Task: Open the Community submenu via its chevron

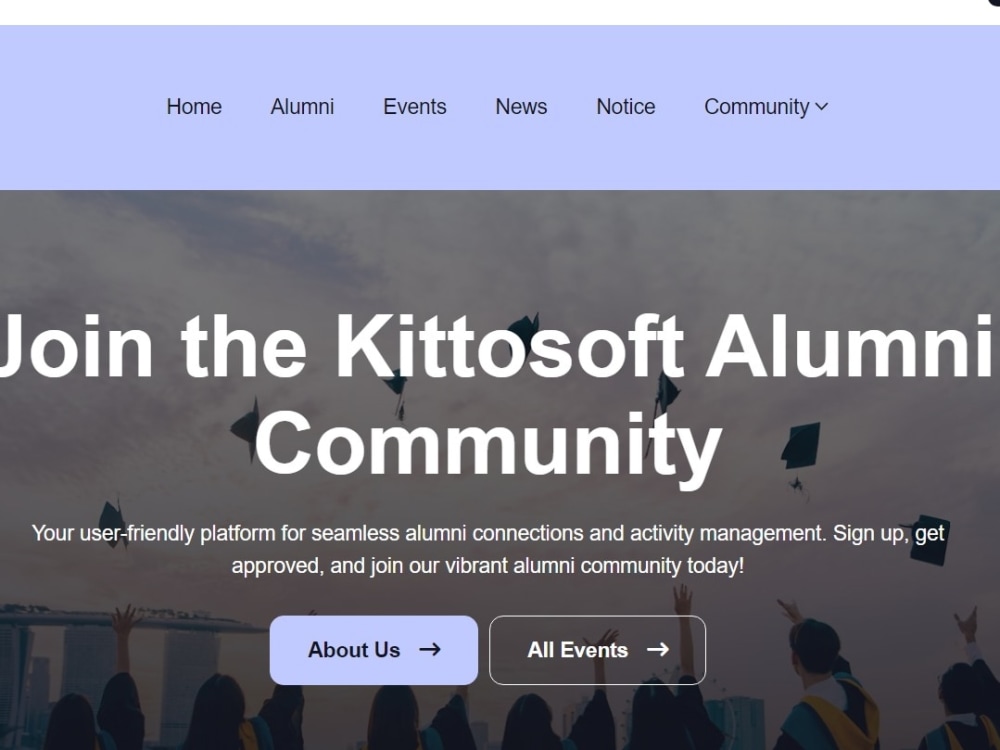Action: (x=823, y=106)
